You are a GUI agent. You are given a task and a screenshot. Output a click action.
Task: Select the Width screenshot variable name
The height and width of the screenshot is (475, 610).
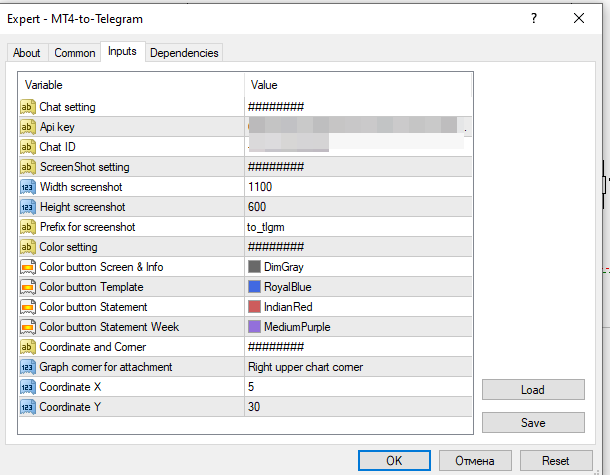[x=81, y=187]
